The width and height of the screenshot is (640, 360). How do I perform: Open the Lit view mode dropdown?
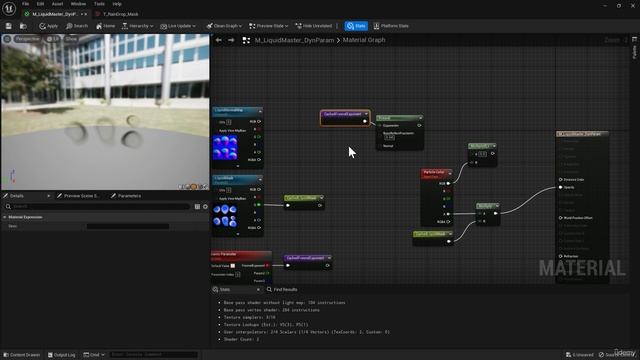pos(53,39)
